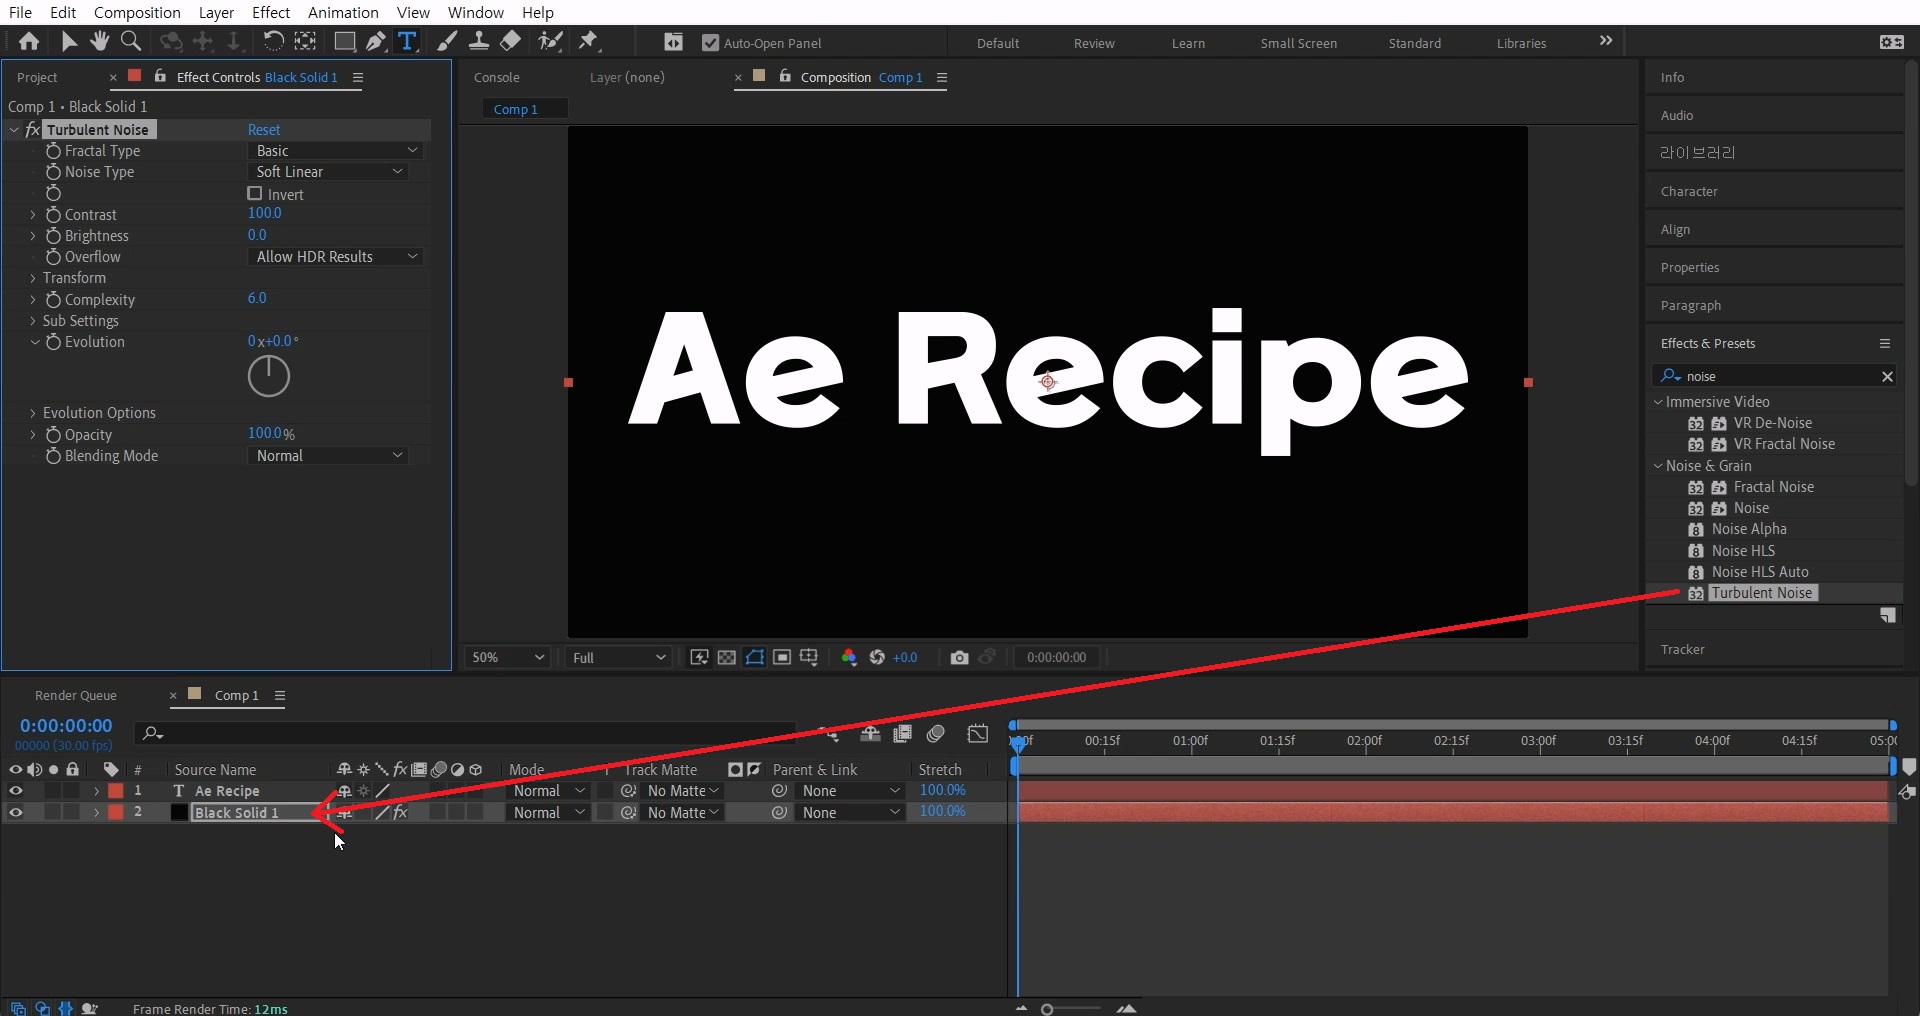Click the 02:00f mark on time ruler

(1364, 741)
